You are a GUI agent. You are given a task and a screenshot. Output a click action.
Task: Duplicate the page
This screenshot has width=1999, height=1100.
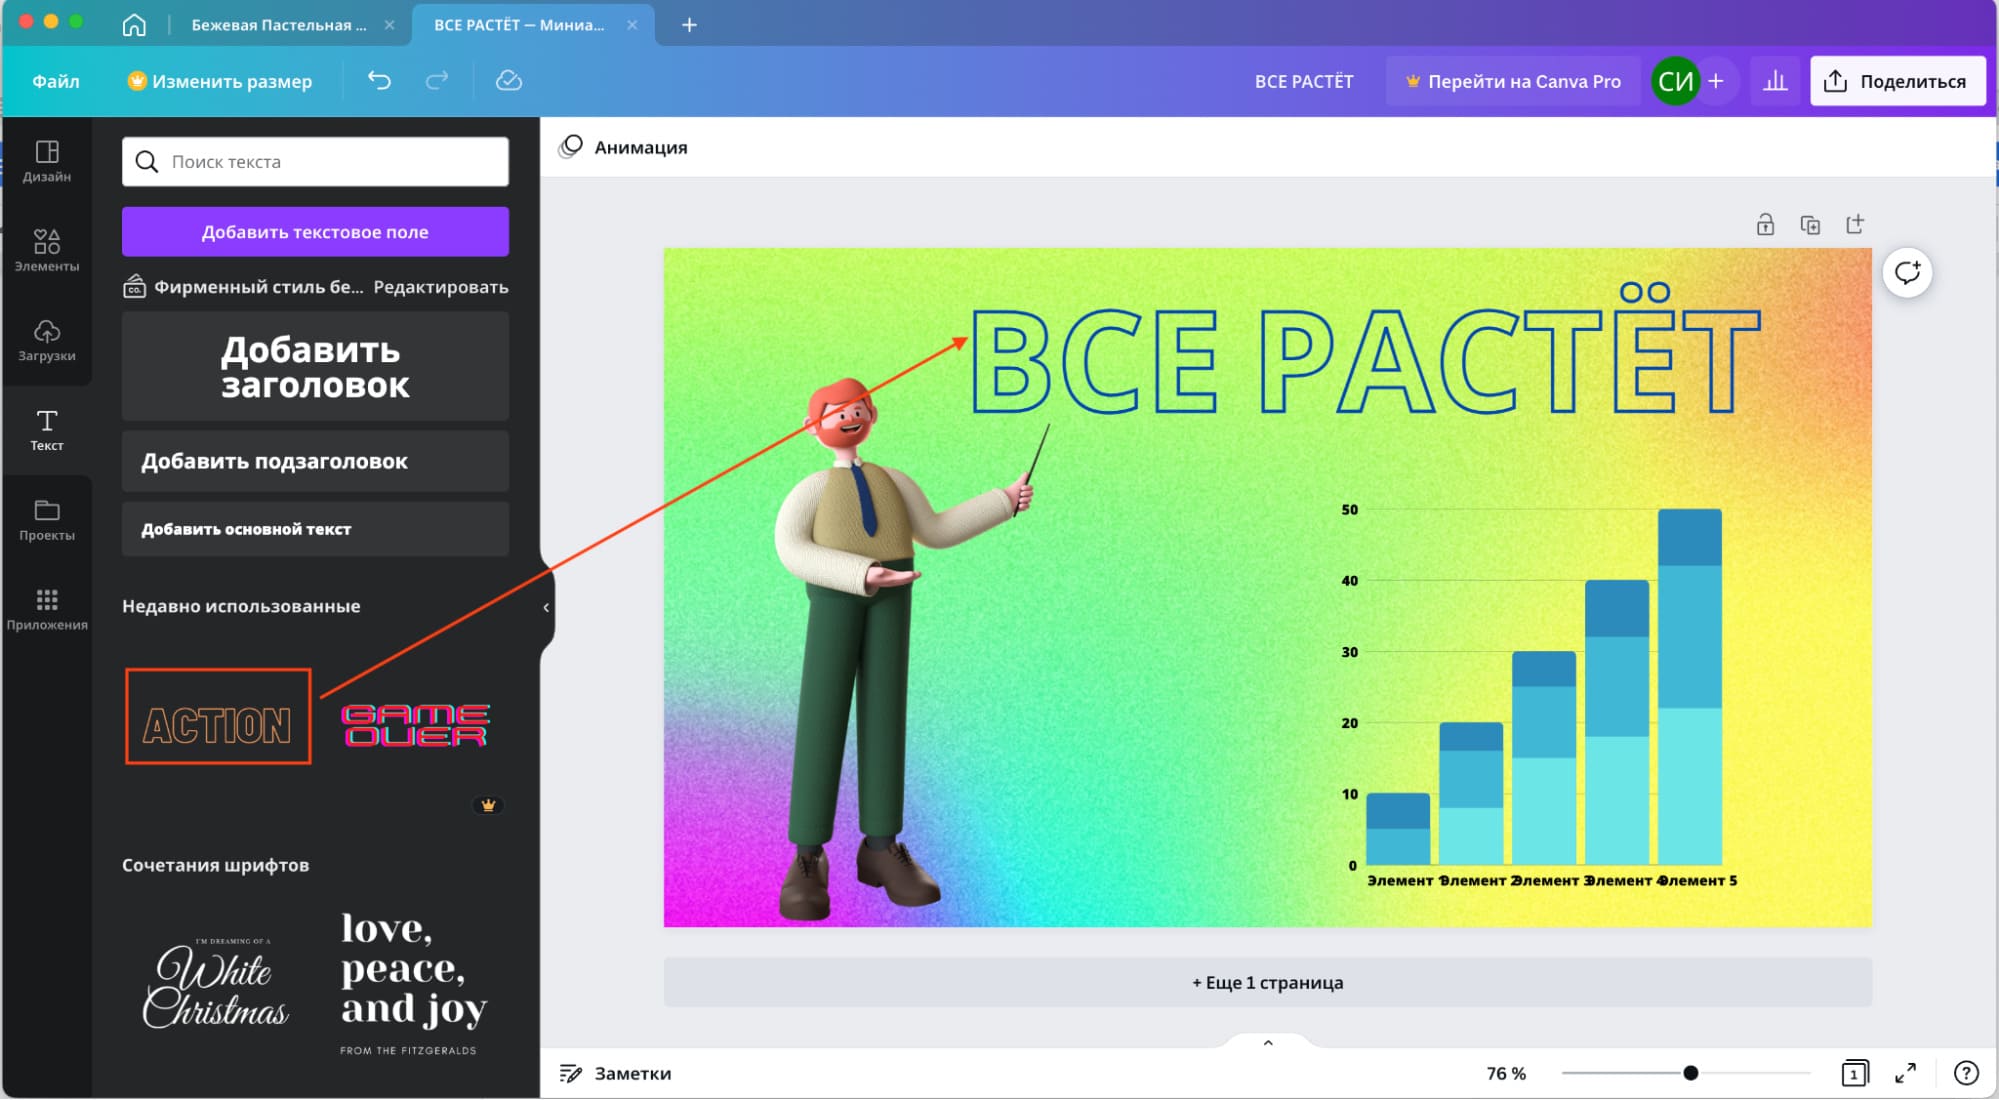click(1810, 224)
